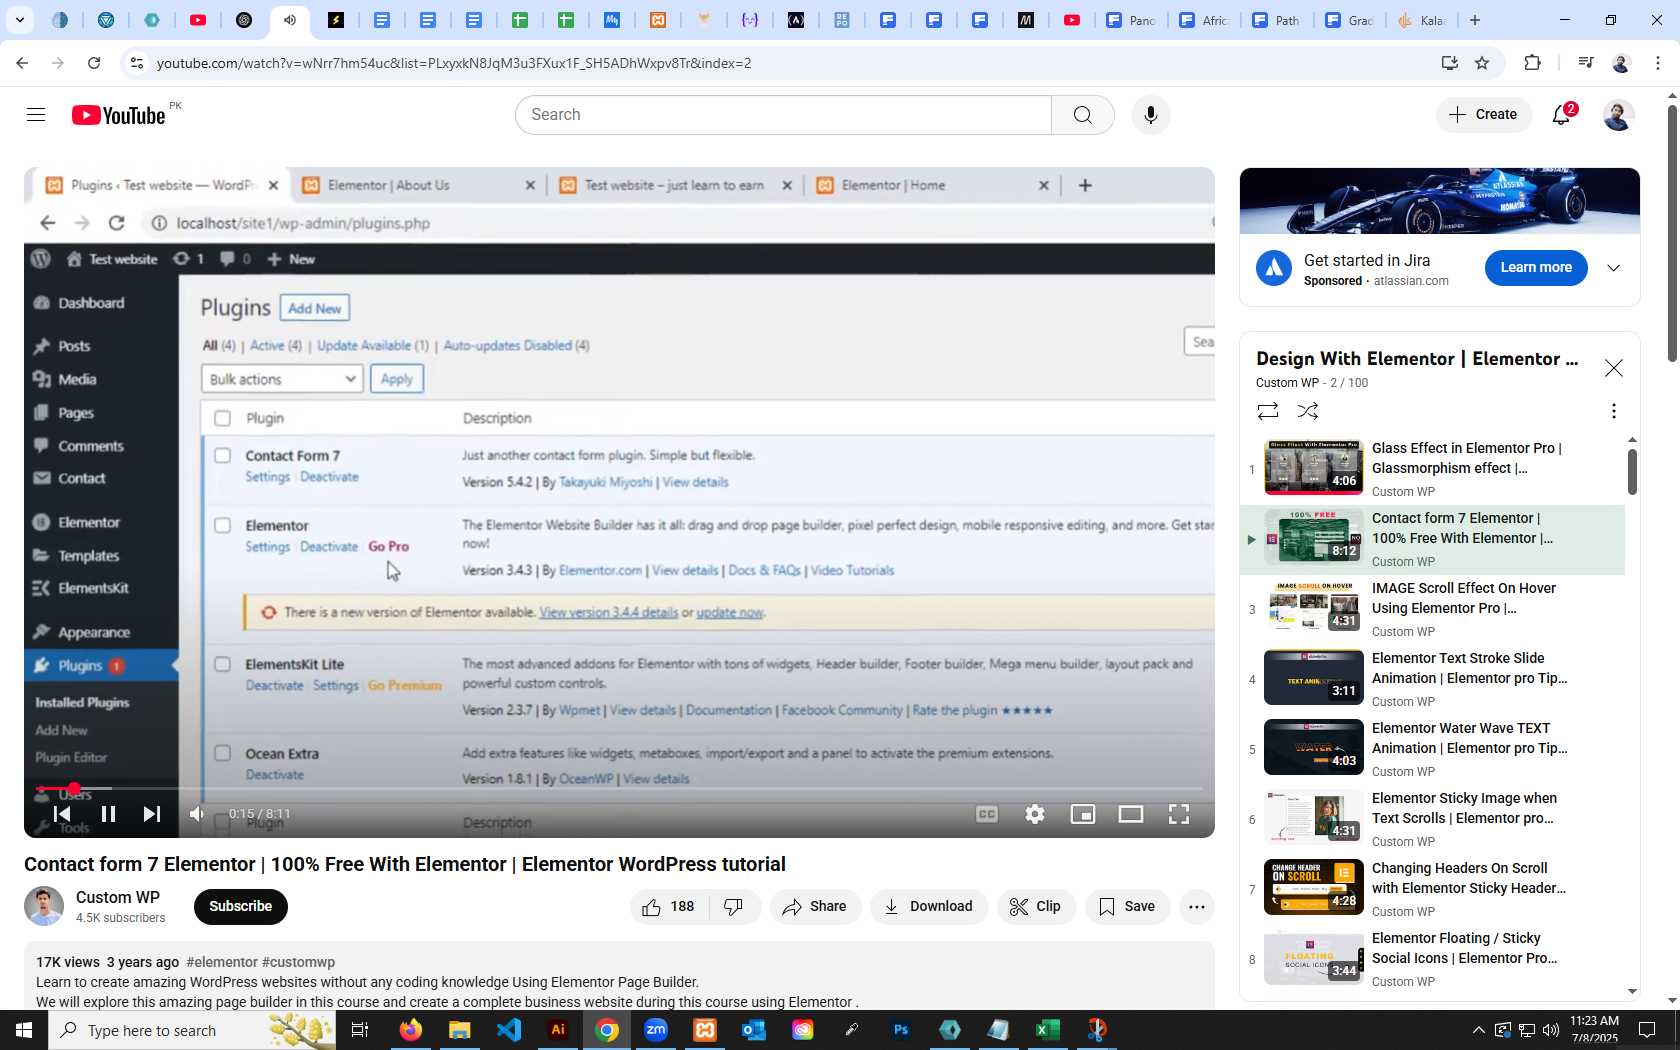Go to YouTube home via logo
1680x1050 pixels.
(x=119, y=115)
